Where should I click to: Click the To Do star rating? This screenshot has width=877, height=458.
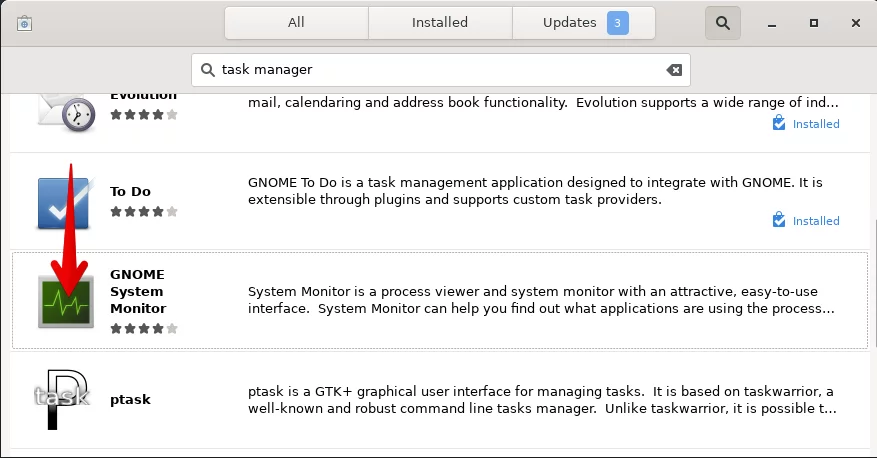click(144, 211)
